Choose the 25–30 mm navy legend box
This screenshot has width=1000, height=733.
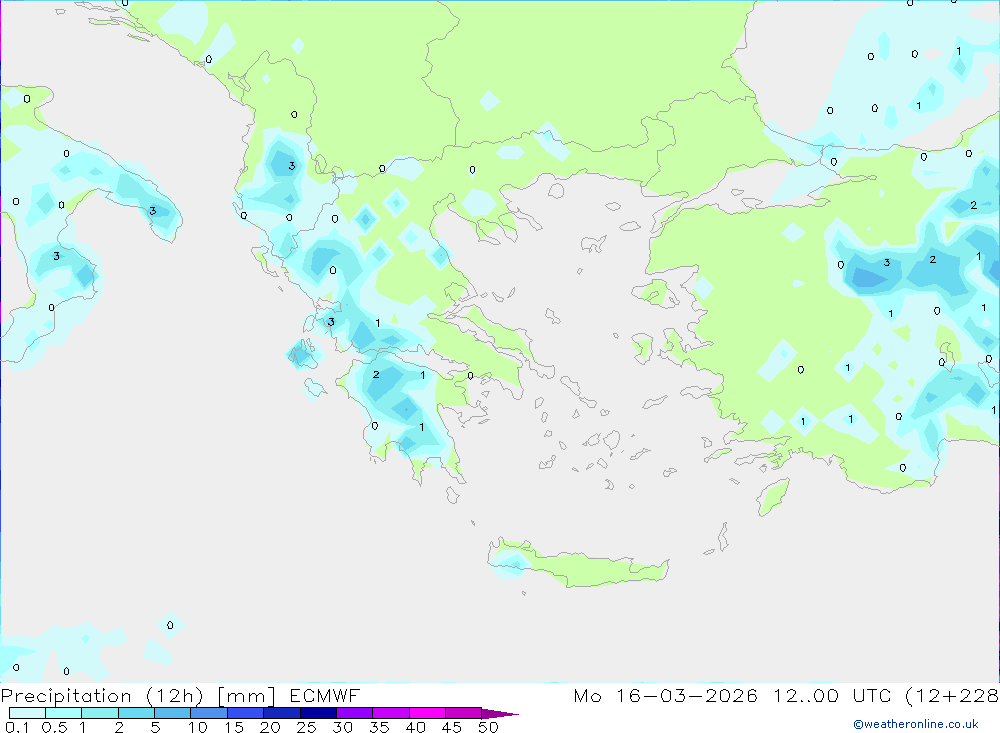click(x=318, y=713)
